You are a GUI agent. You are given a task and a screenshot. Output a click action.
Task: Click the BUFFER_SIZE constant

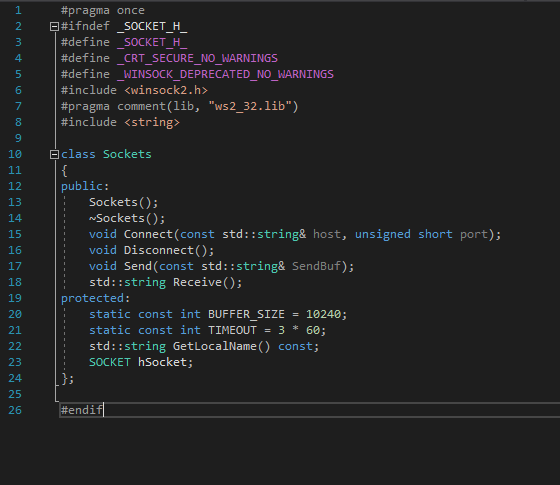tap(246, 314)
